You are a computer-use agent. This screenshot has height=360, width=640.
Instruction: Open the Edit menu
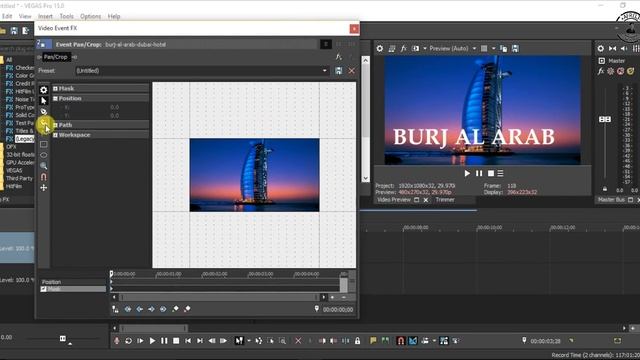(x=7, y=16)
